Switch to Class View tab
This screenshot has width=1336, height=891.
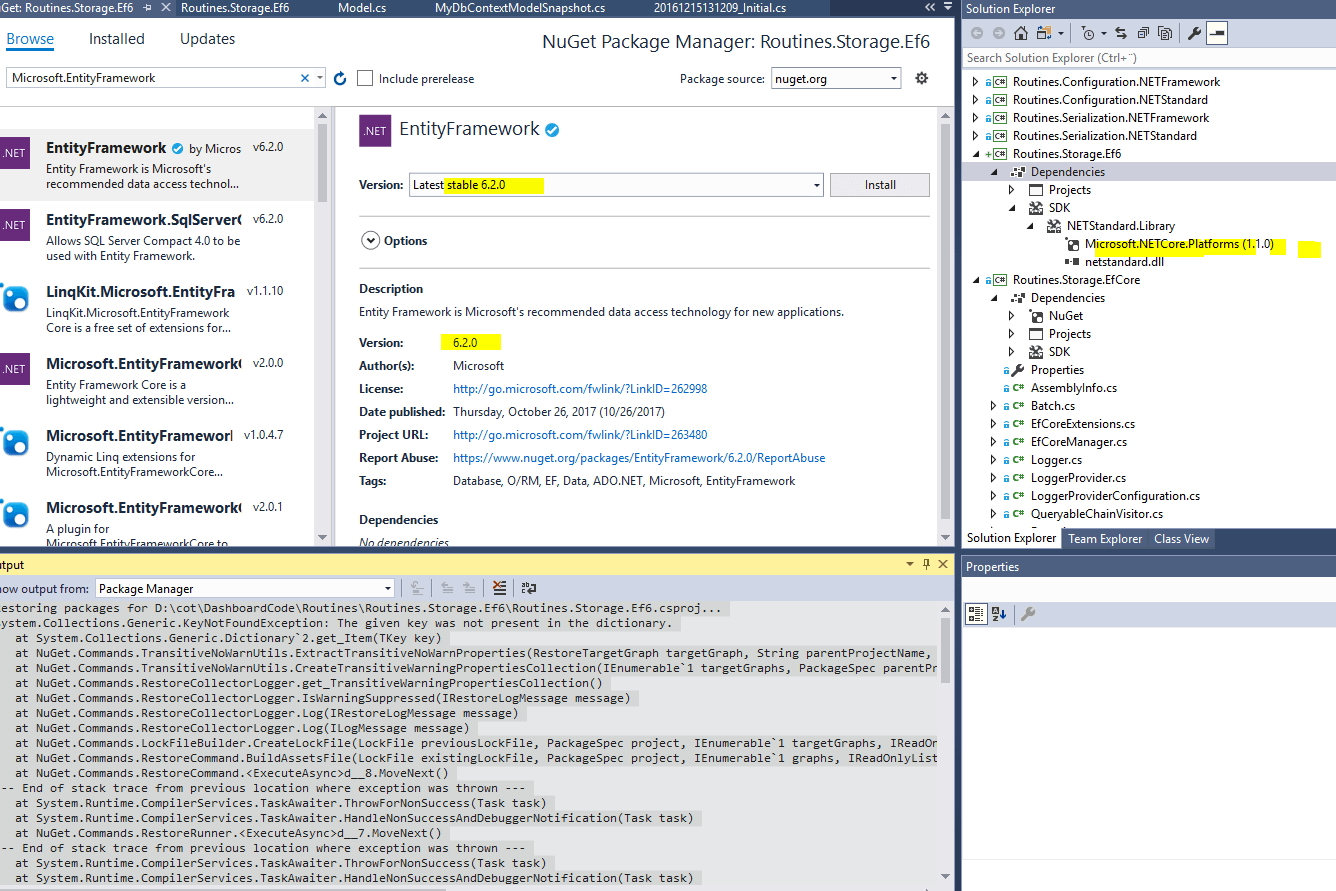1181,539
